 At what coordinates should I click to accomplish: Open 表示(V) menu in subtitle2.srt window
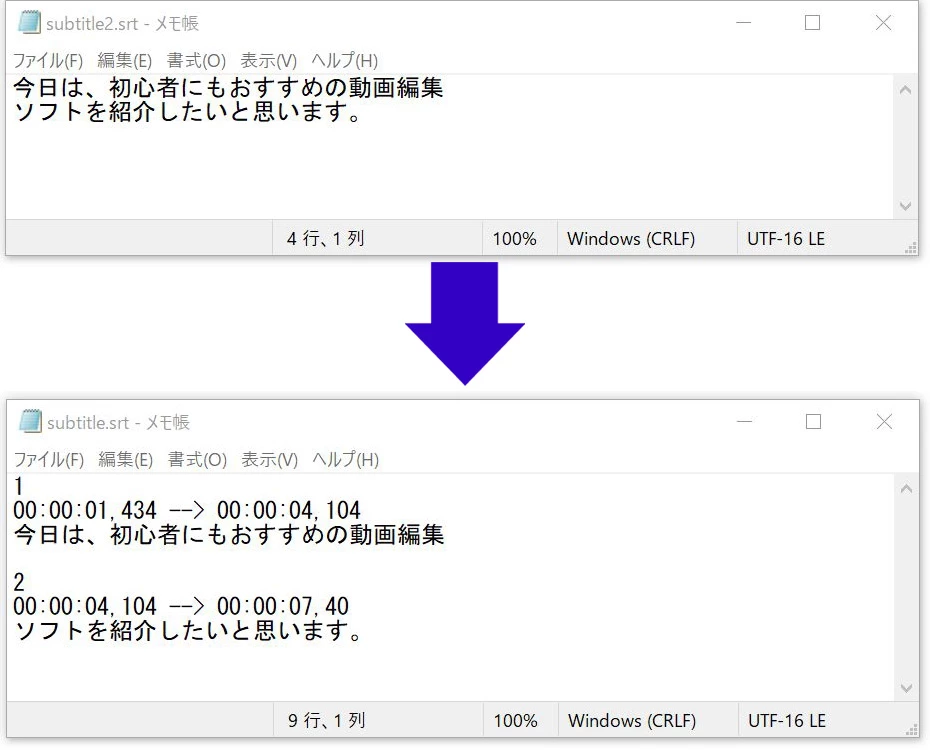(x=269, y=60)
